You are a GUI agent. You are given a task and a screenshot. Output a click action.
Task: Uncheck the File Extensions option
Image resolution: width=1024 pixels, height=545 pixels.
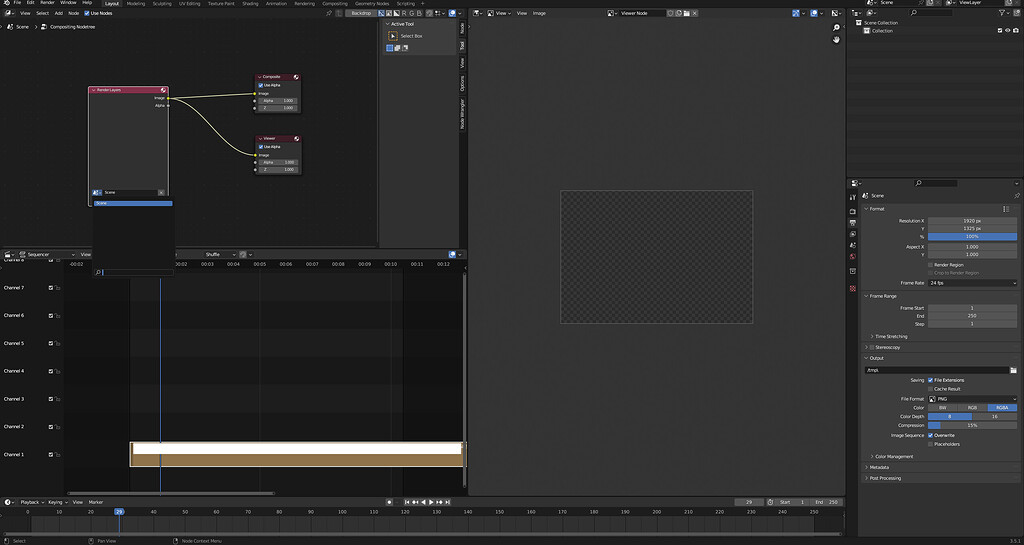pyautogui.click(x=930, y=380)
